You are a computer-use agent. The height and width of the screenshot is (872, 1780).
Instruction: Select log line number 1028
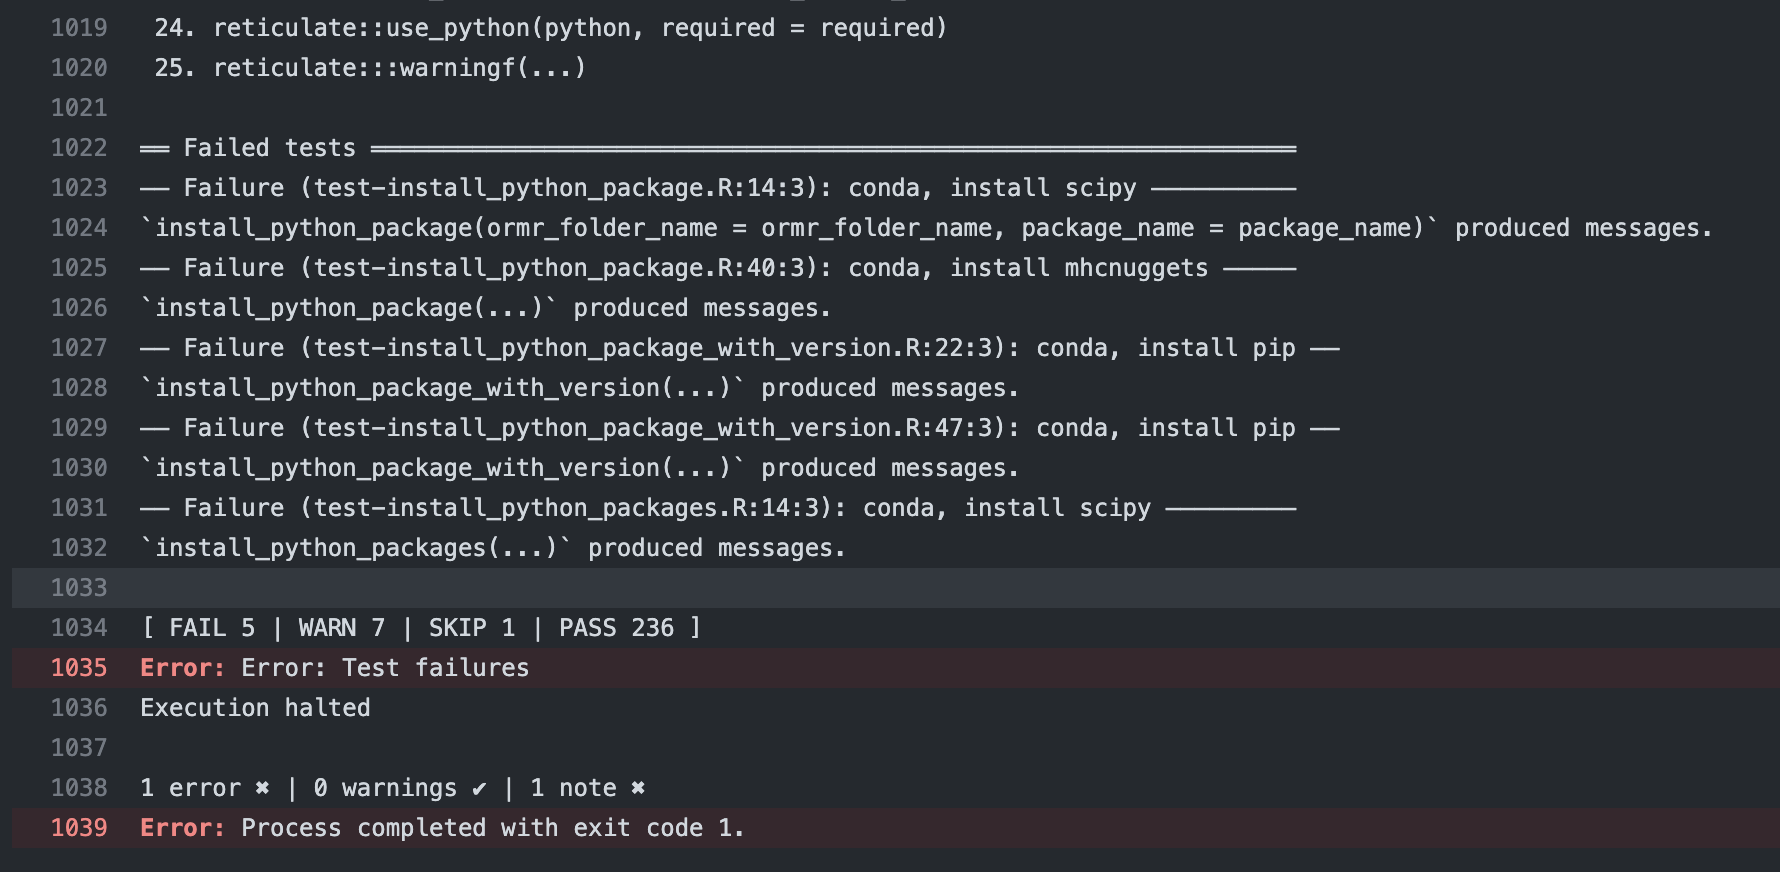[79, 388]
